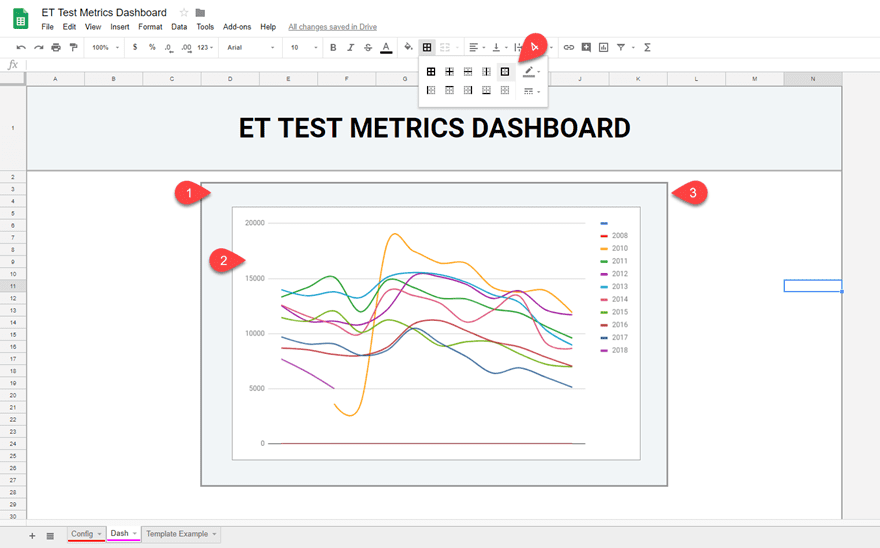
Task: Click the Insert chart icon
Action: tap(604, 48)
